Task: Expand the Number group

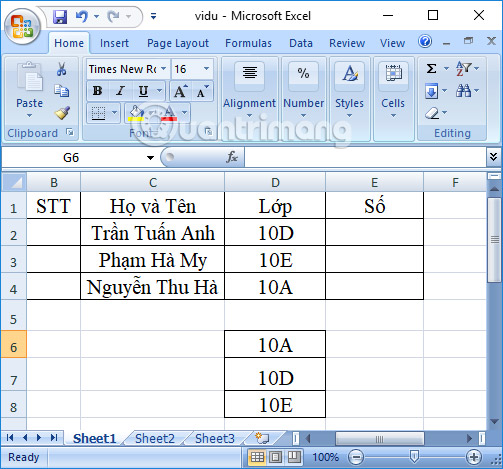Action: pos(303,116)
